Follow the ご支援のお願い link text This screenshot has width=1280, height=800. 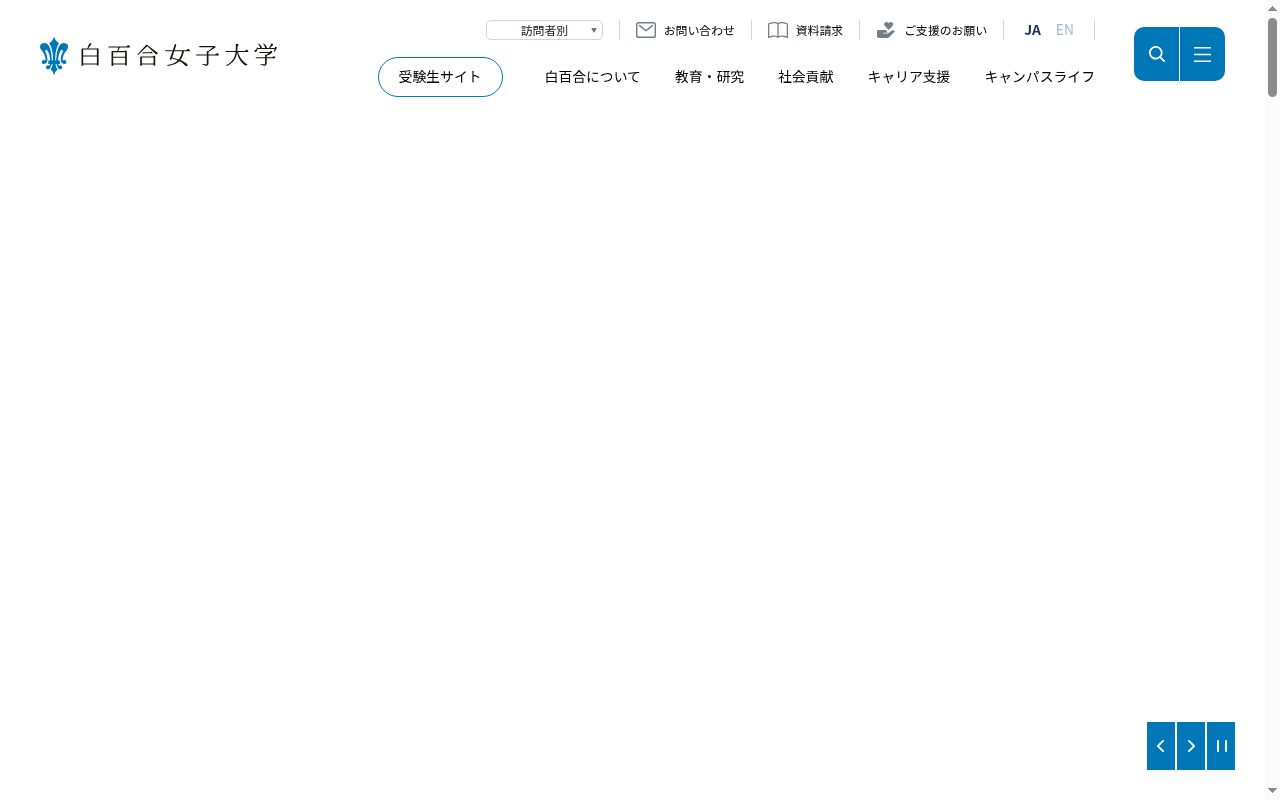(x=945, y=31)
